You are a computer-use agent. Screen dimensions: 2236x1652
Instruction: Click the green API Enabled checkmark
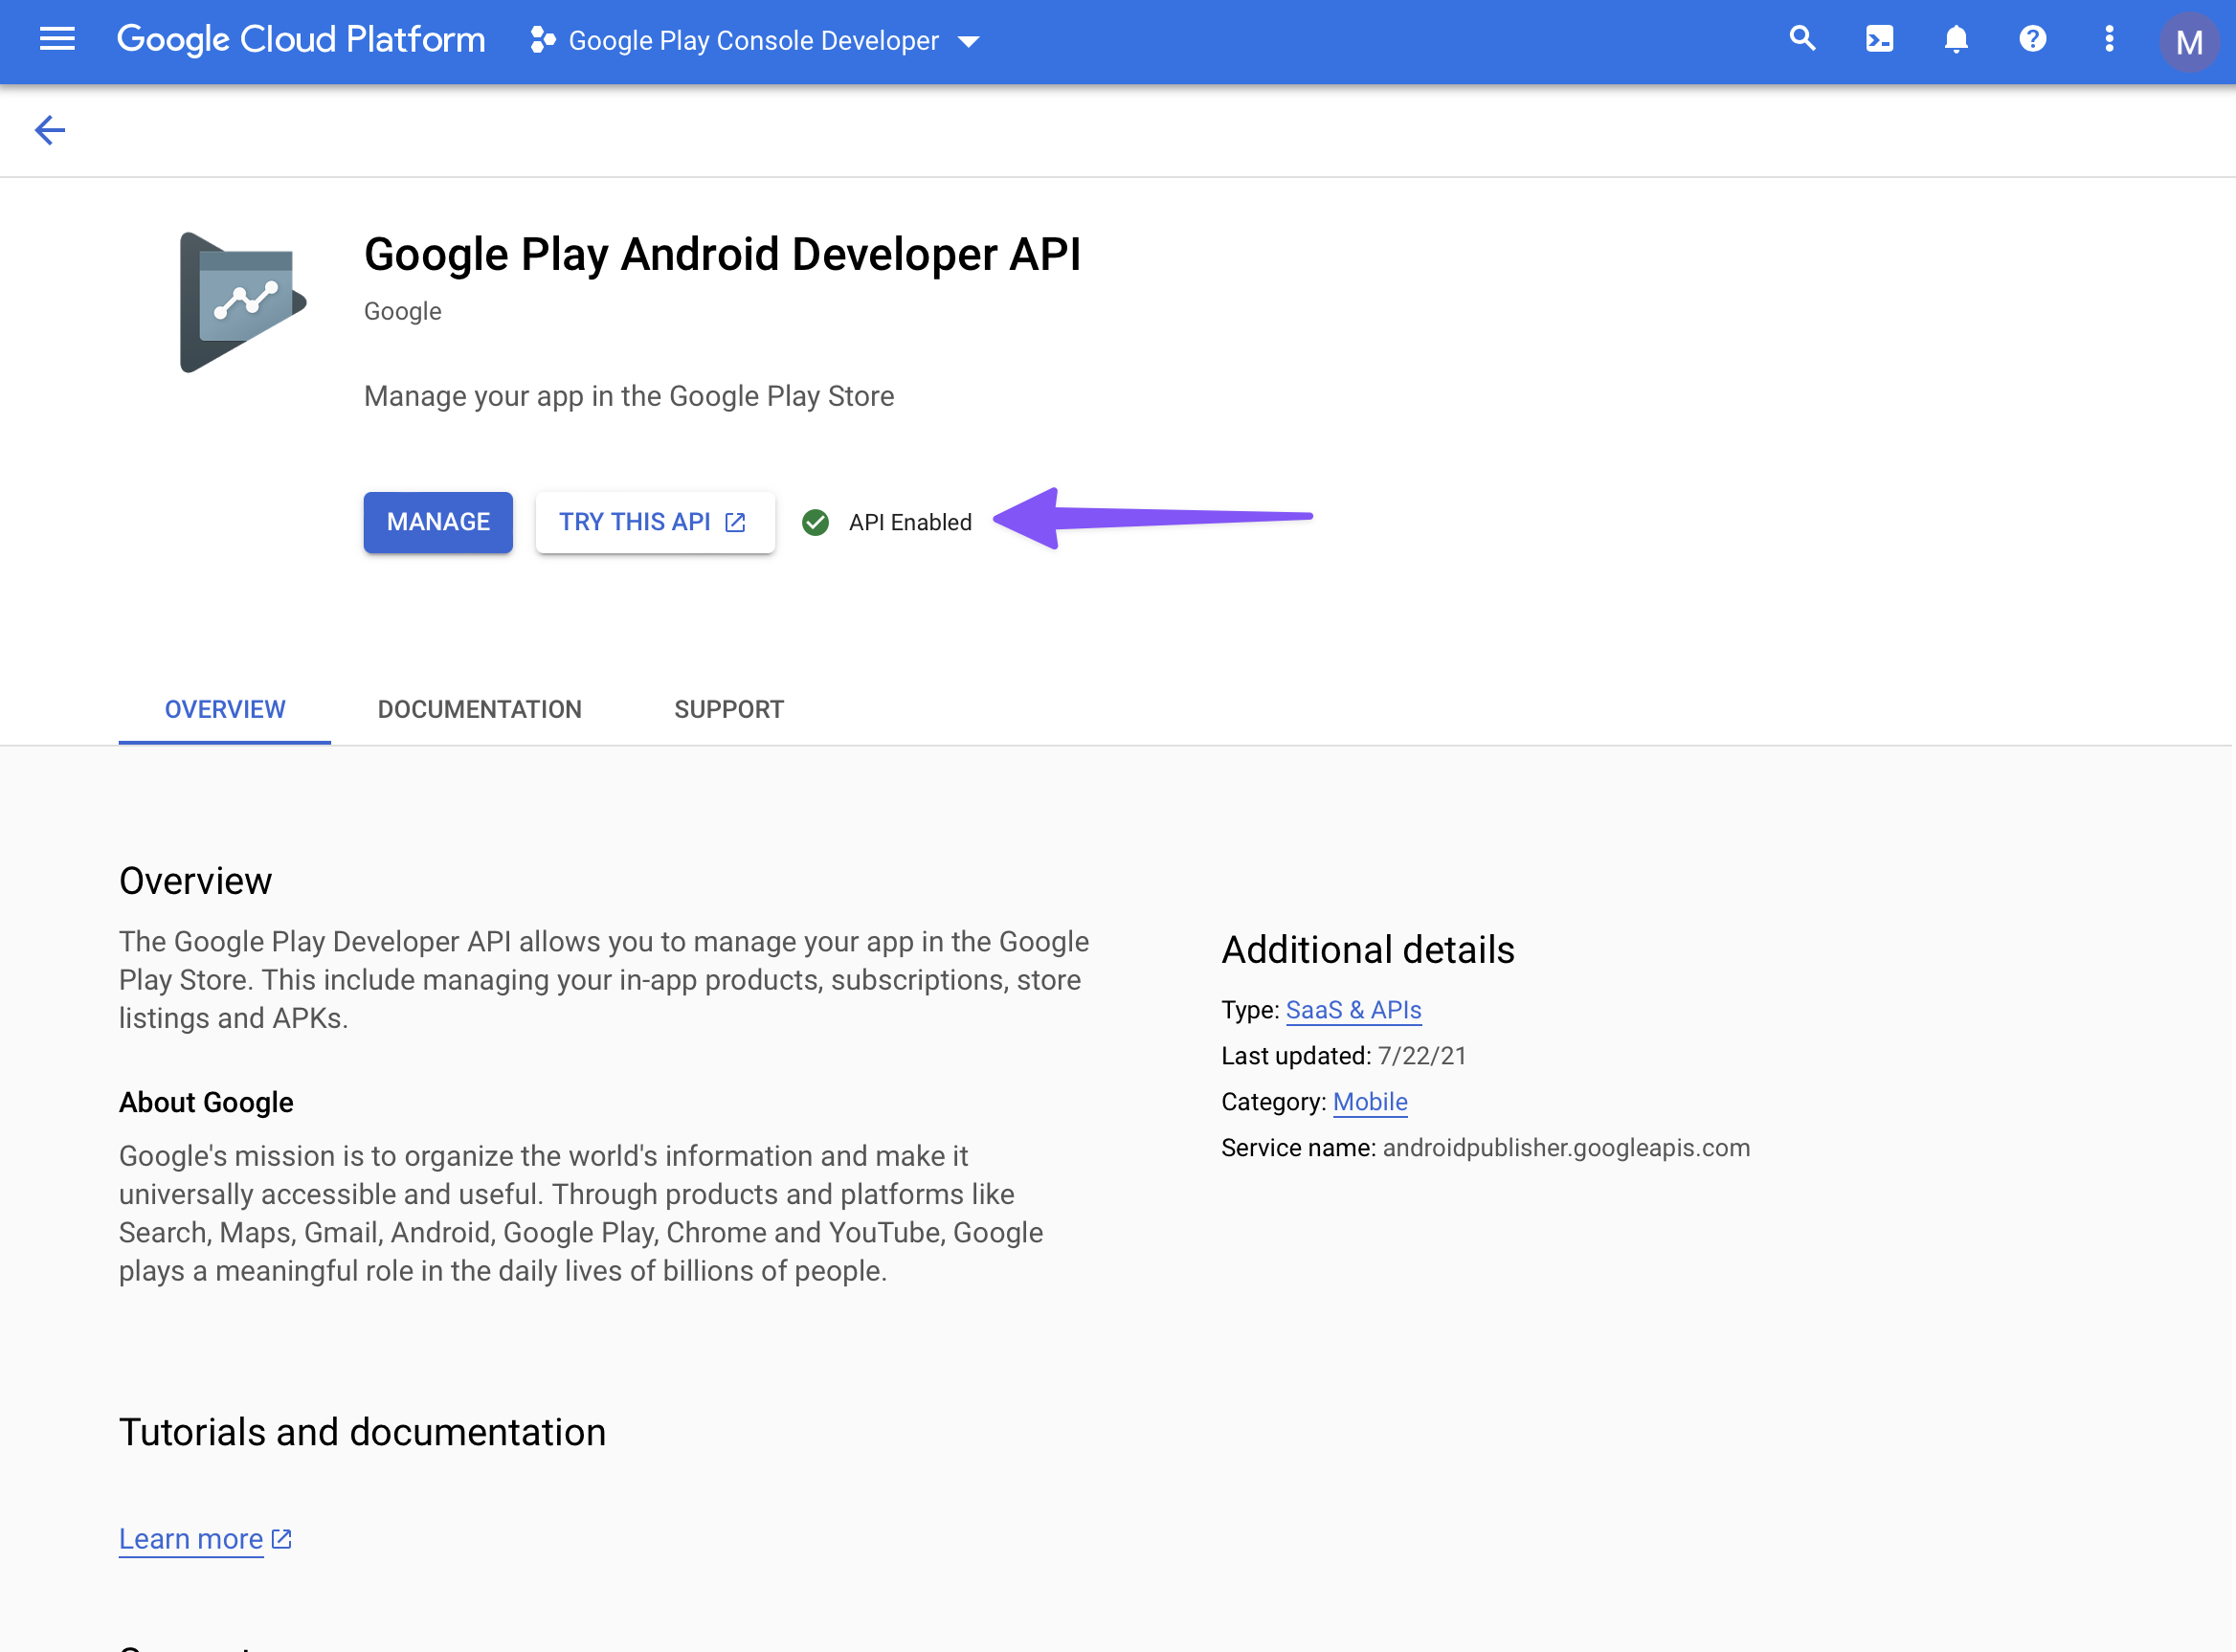pyautogui.click(x=816, y=522)
